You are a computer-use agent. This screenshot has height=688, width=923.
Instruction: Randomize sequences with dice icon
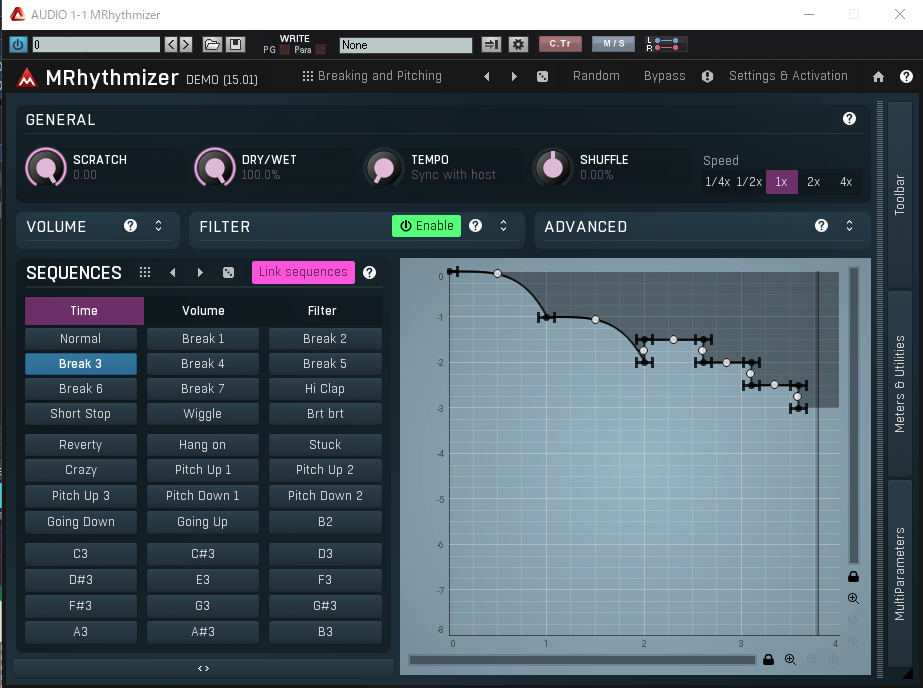[x=228, y=272]
